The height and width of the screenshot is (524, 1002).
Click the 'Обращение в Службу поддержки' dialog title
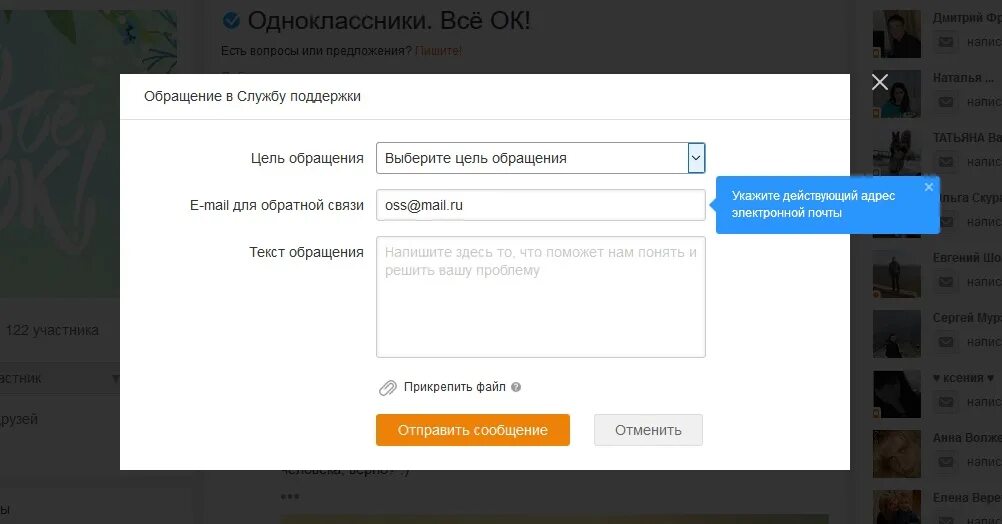(x=252, y=96)
